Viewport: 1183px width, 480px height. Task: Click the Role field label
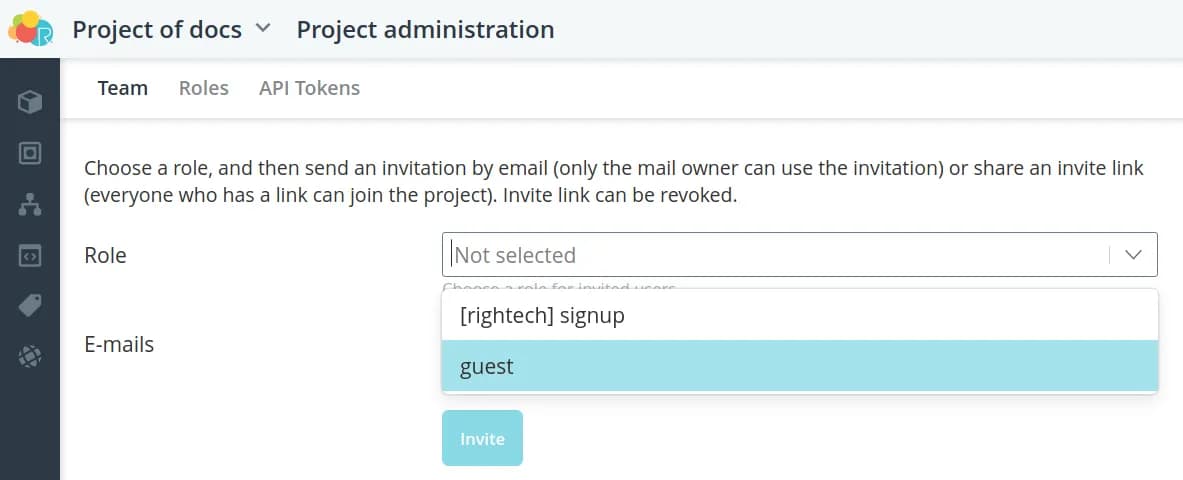[105, 255]
